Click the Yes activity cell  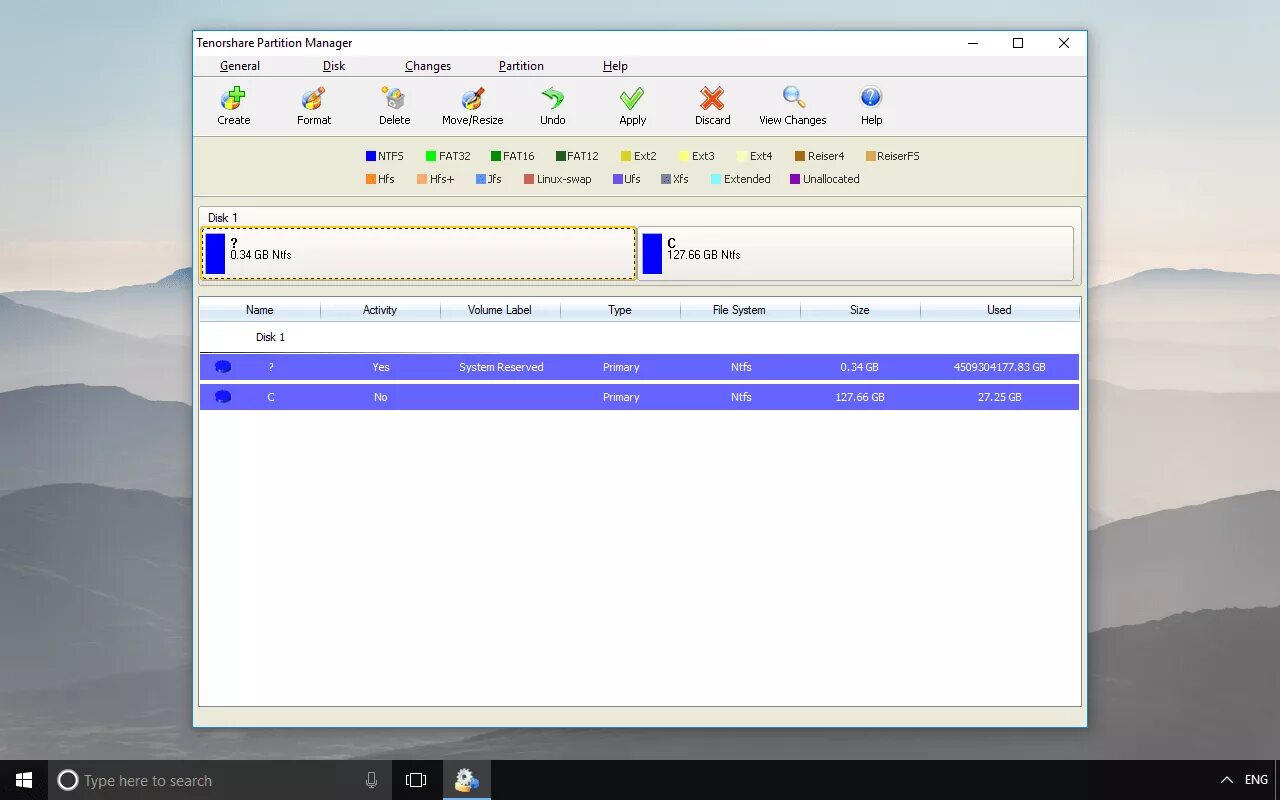(381, 367)
